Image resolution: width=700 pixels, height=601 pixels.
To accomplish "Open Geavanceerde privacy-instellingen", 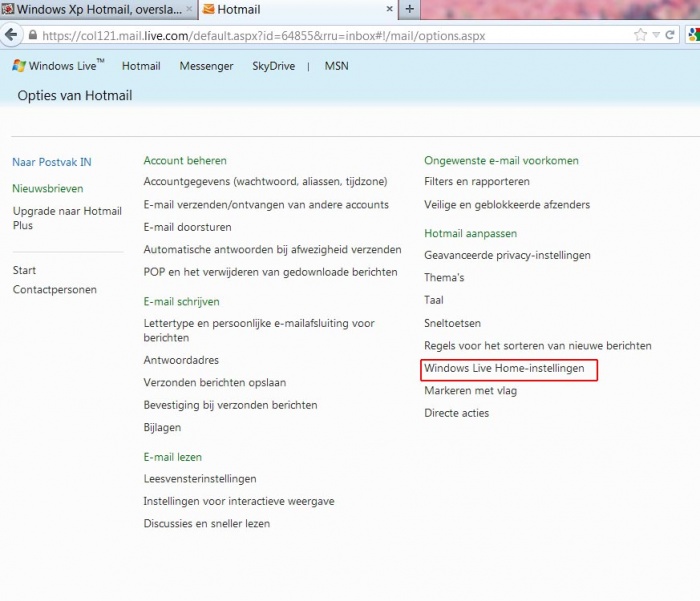I will coord(507,255).
